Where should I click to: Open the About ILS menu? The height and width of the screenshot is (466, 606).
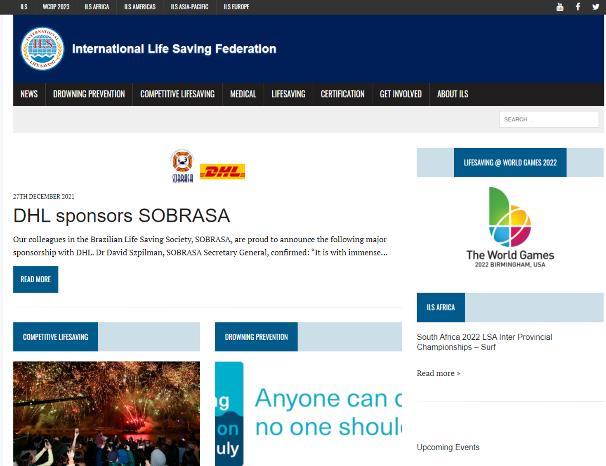point(453,94)
